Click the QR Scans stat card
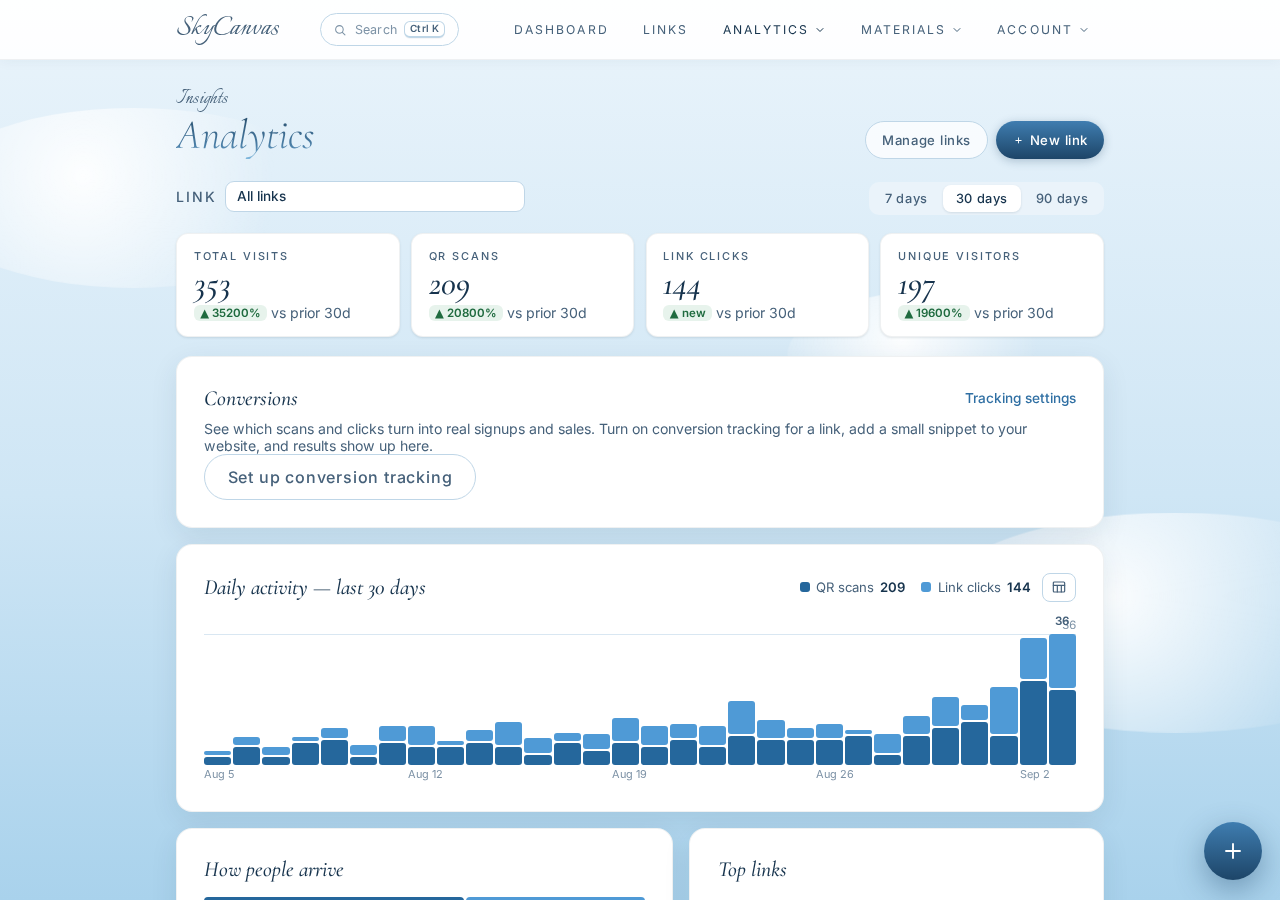Screen dimensions: 1280x900 [522, 285]
